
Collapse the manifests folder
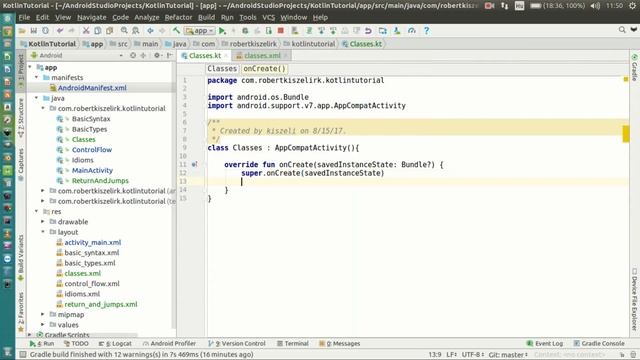[x=36, y=77]
